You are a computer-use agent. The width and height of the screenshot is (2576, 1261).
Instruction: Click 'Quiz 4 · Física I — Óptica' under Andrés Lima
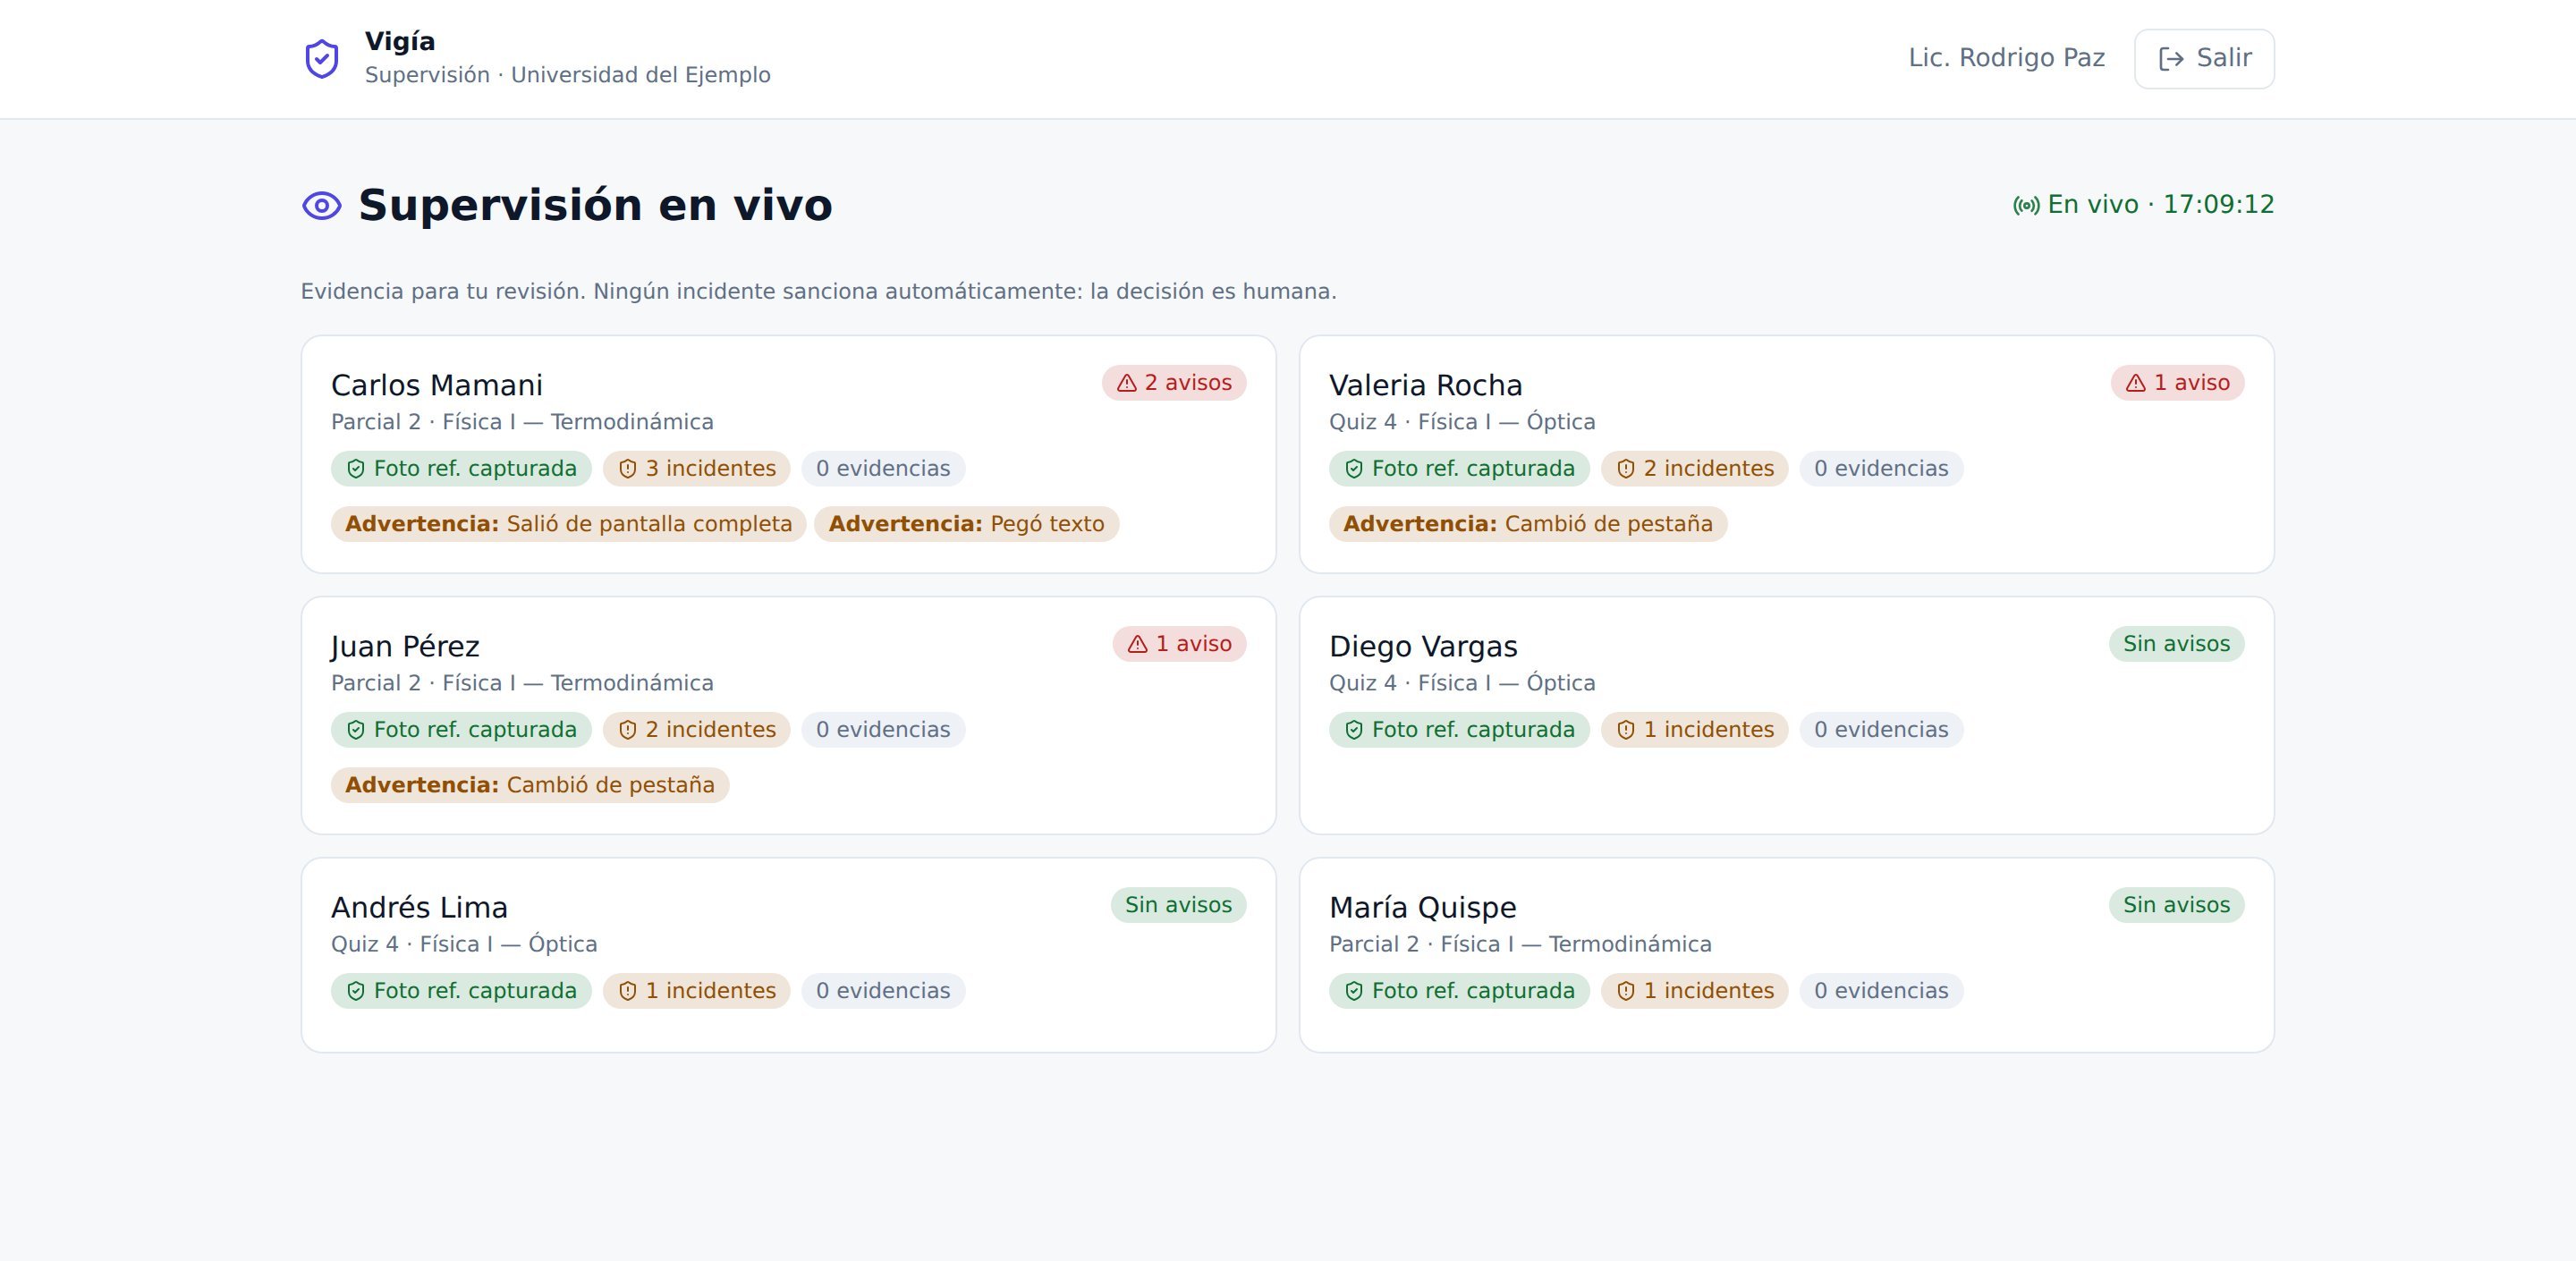(x=464, y=945)
